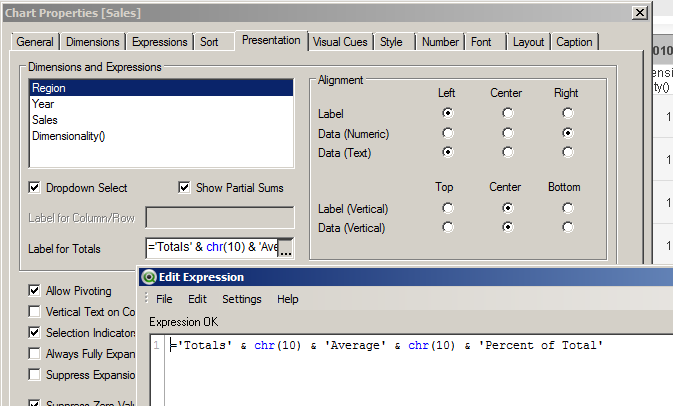
Task: Set Data (Numeric) alignment to Left
Action: [447, 132]
